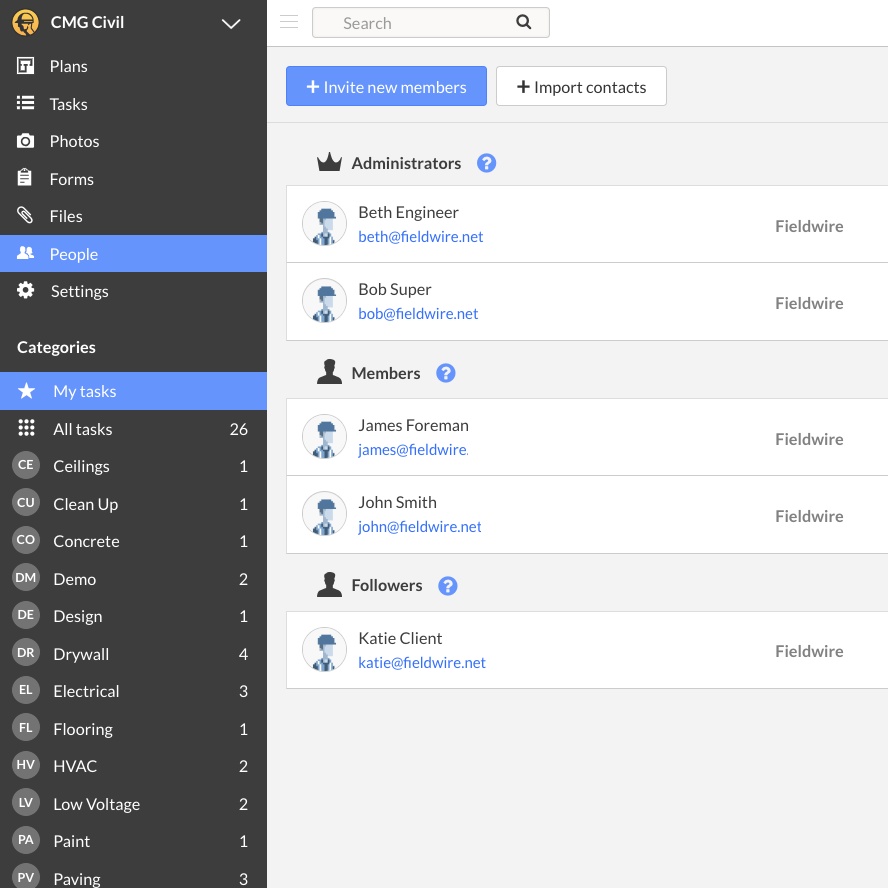This screenshot has width=888, height=888.
Task: Select All tasks category
Action: [x=82, y=429]
